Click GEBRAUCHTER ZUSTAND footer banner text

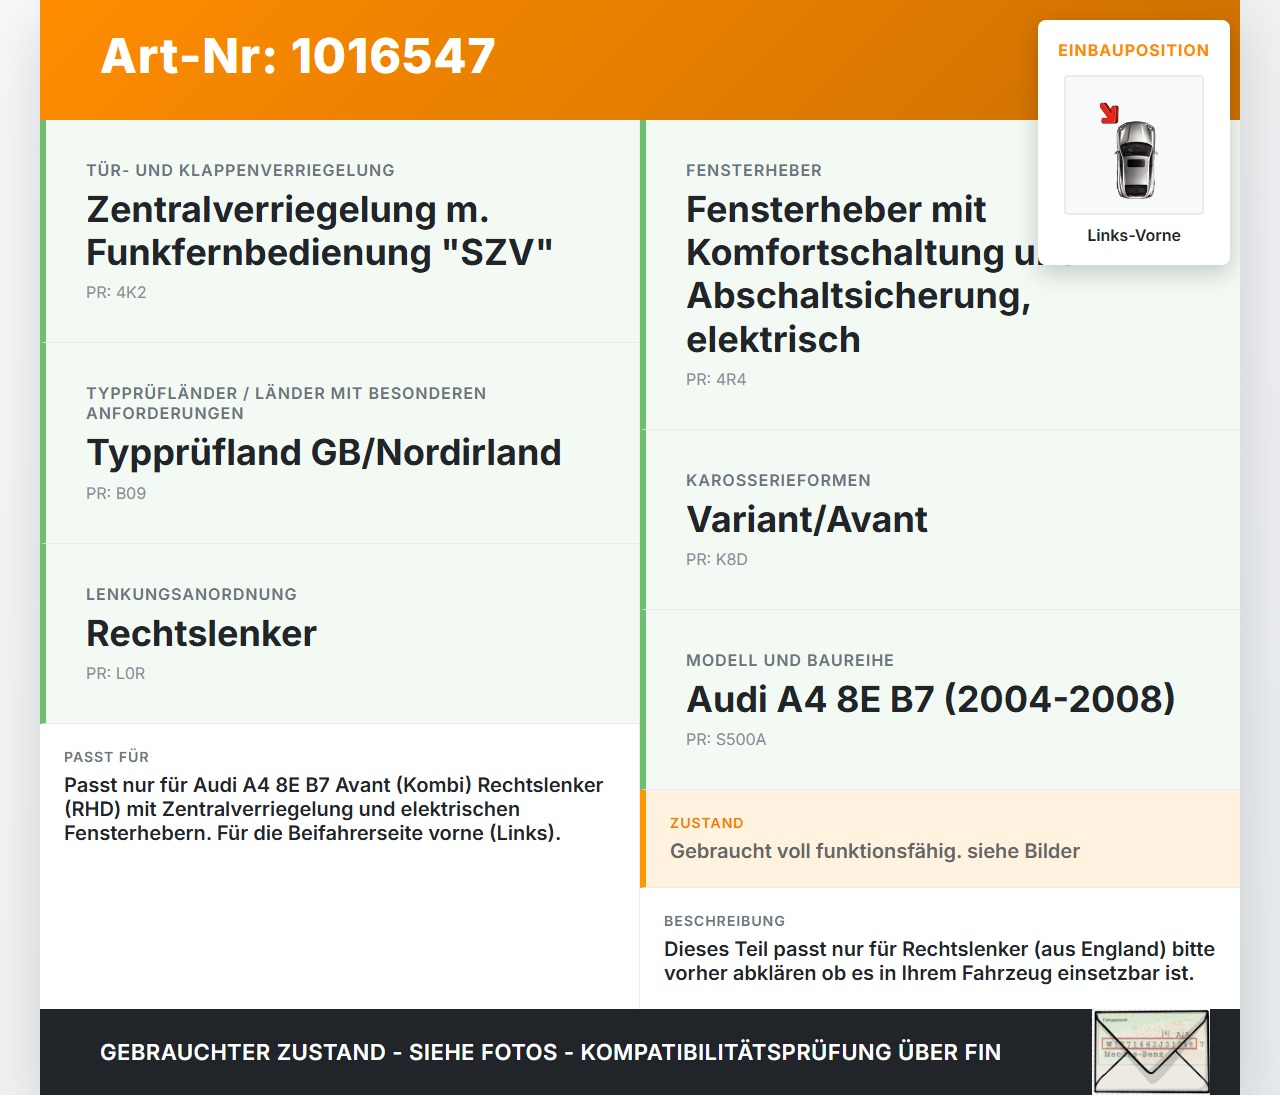550,1052
